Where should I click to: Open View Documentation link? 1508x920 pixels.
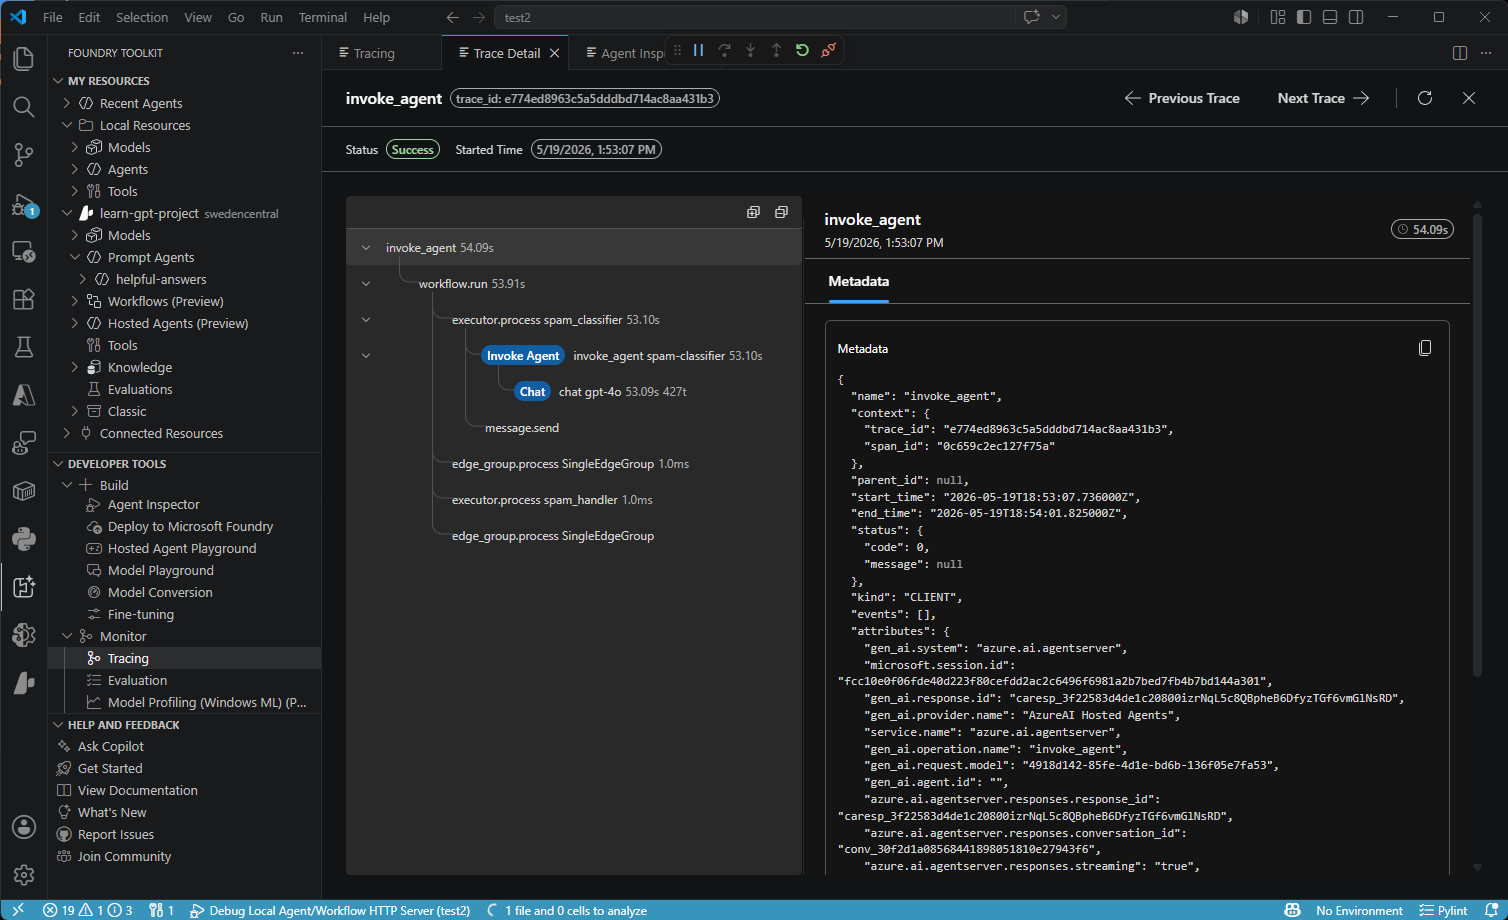pos(138,790)
